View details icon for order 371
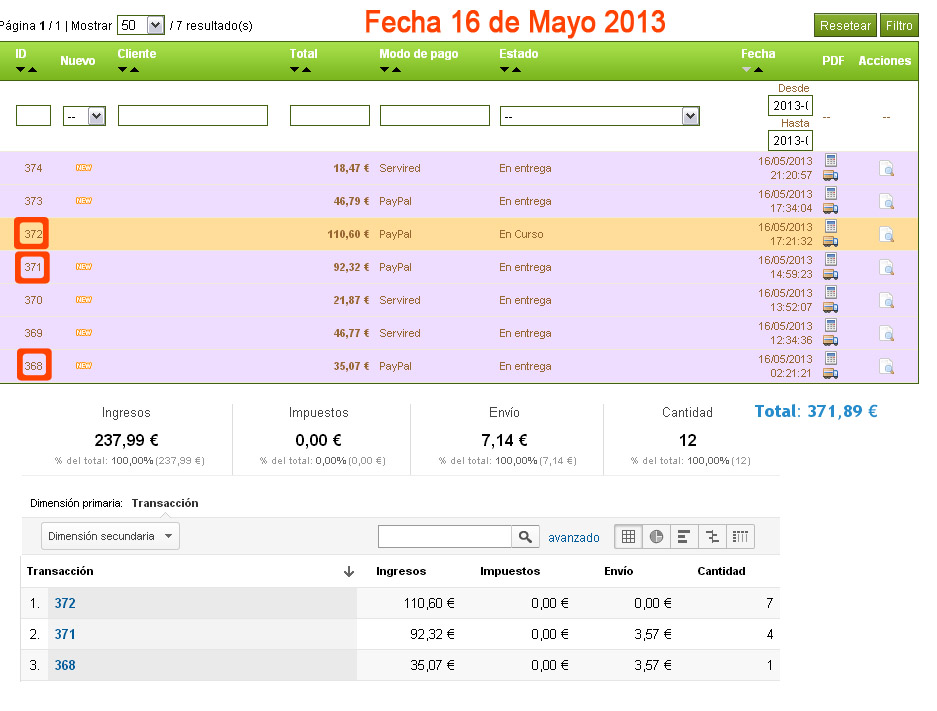 coord(887,267)
